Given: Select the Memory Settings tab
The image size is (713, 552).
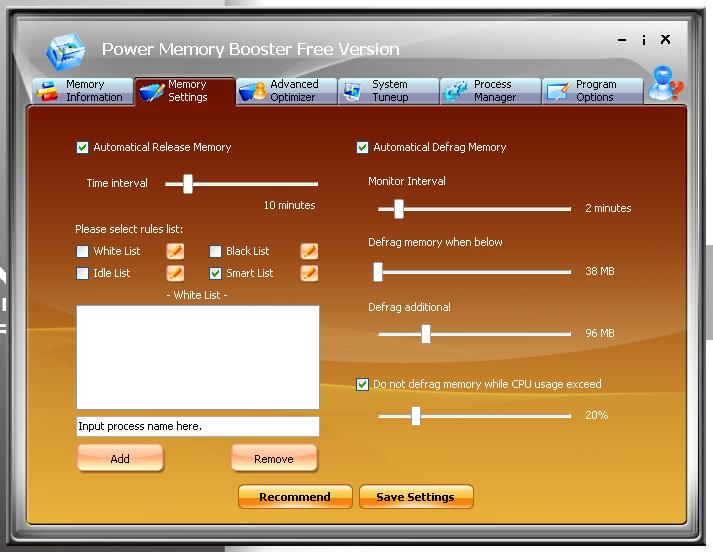Looking at the screenshot, I should tap(185, 91).
